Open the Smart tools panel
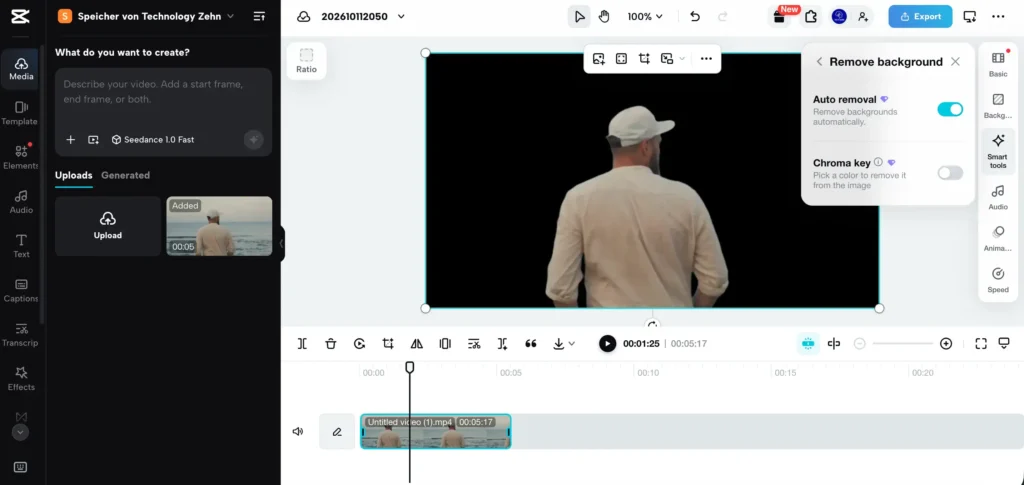Image resolution: width=1024 pixels, height=485 pixels. 998,151
